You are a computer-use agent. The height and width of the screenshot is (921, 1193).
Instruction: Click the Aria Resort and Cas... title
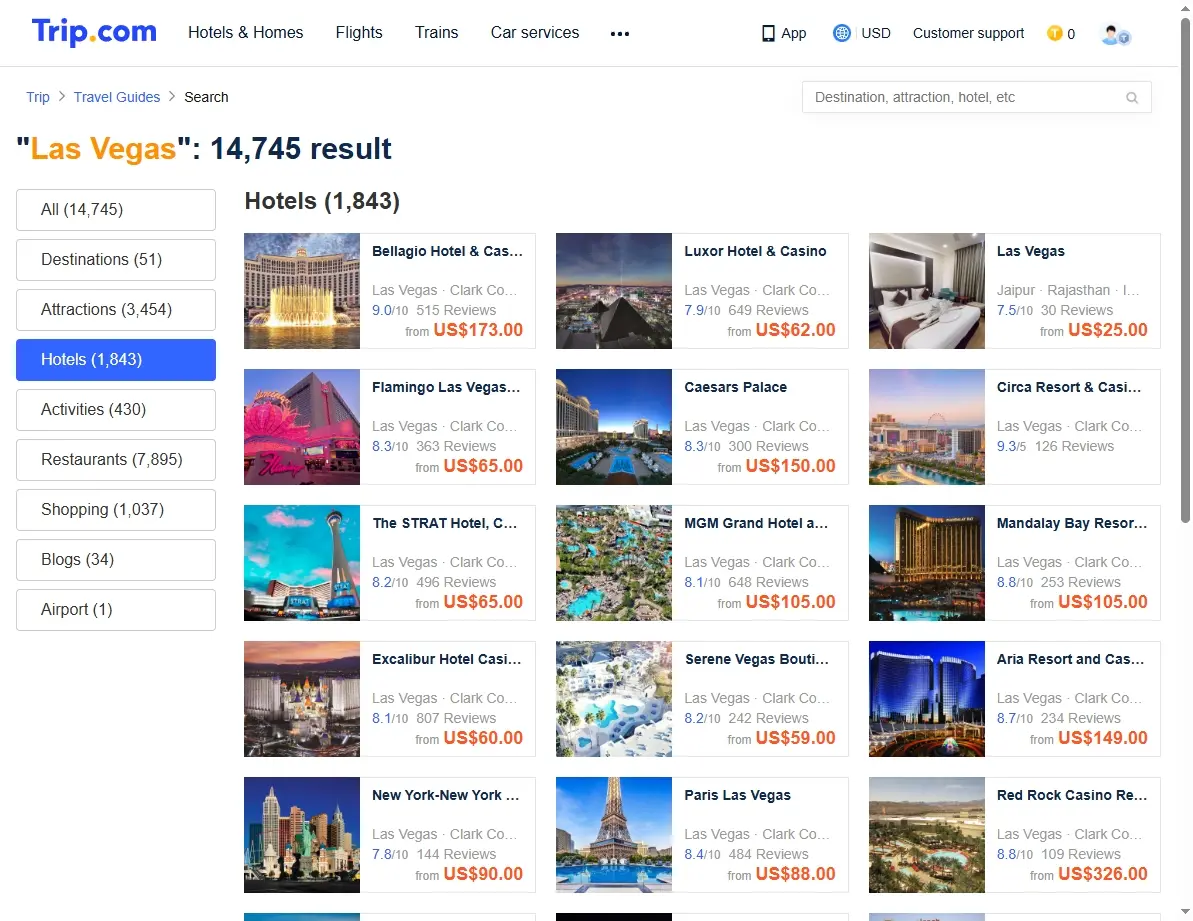pyautogui.click(x=1071, y=659)
